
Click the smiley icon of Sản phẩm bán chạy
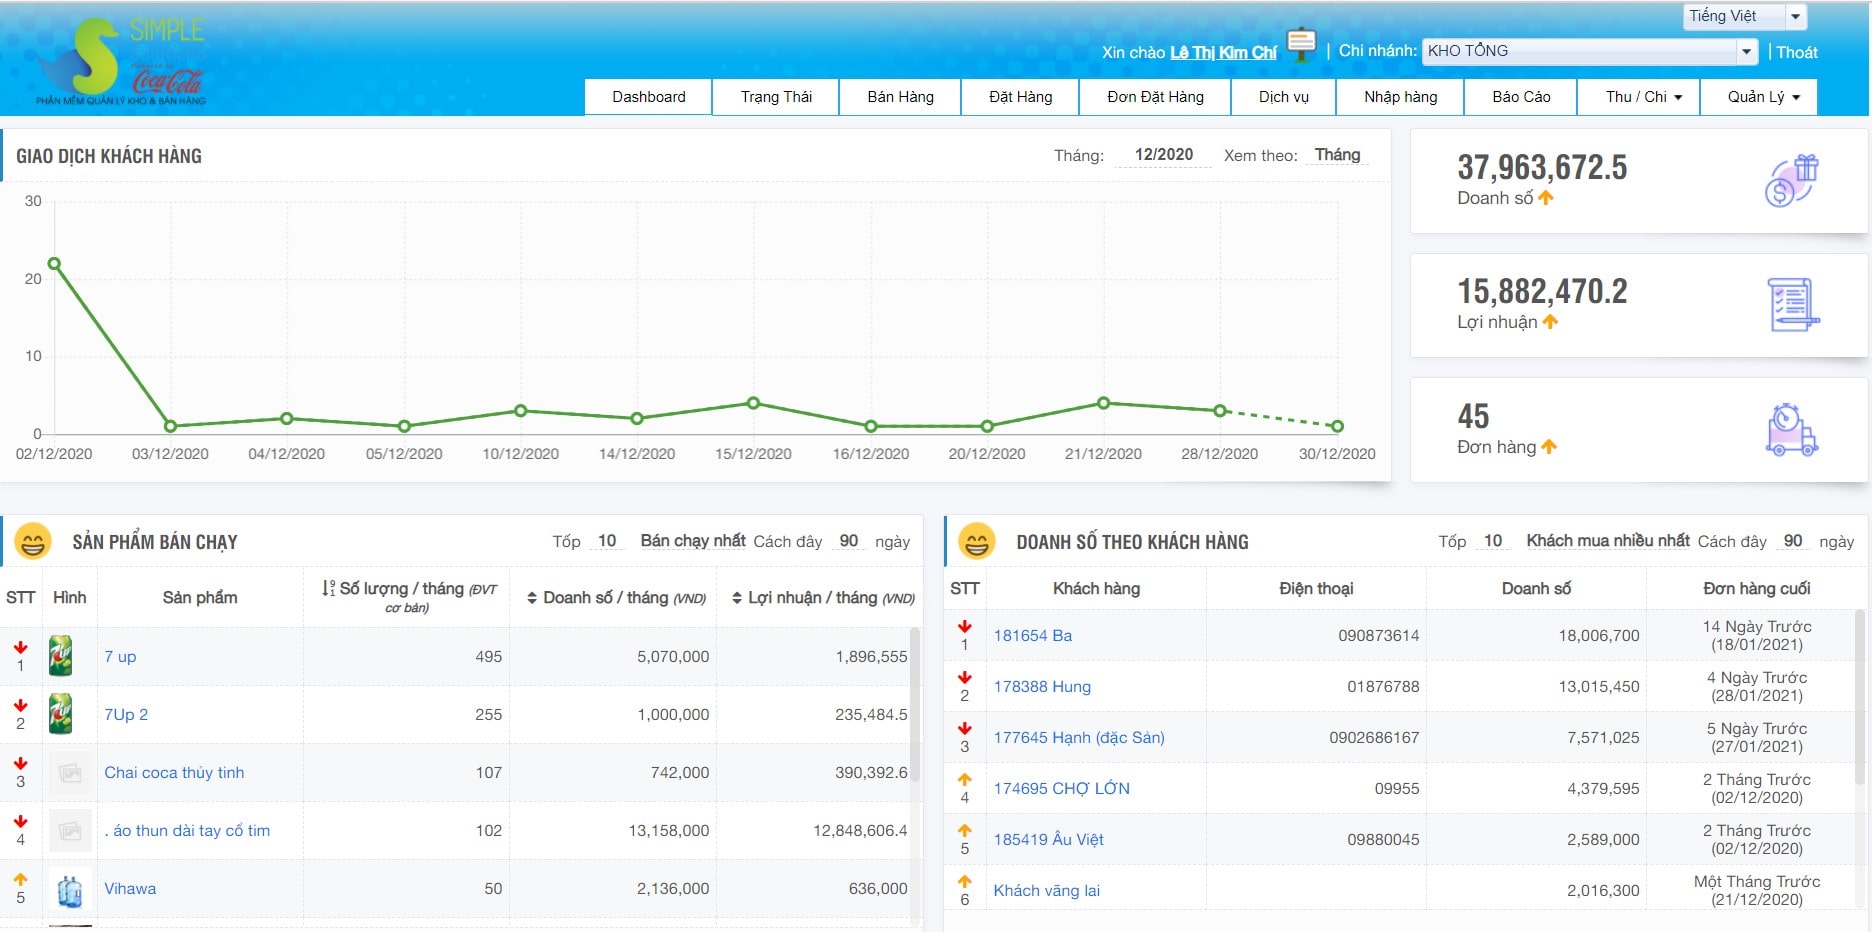[x=33, y=542]
